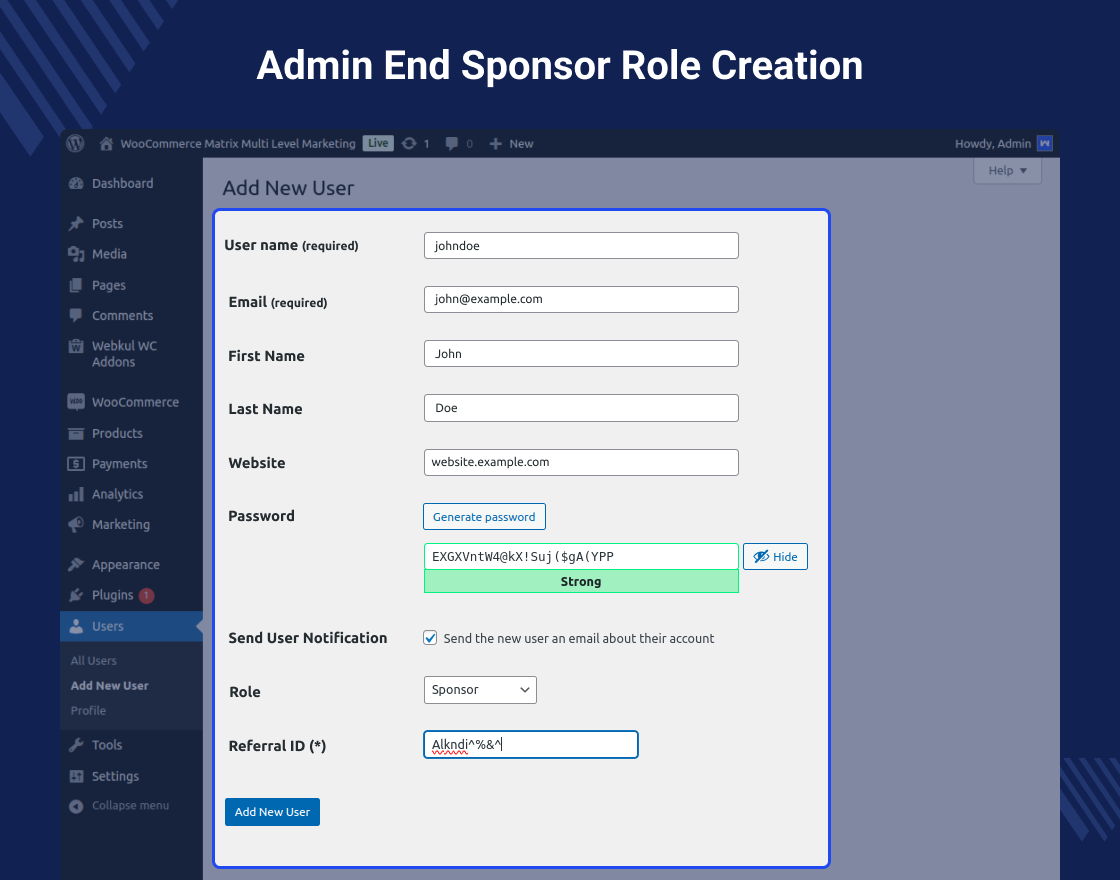This screenshot has height=880, width=1120.
Task: Click the Pages icon in sidebar
Action: 76,285
